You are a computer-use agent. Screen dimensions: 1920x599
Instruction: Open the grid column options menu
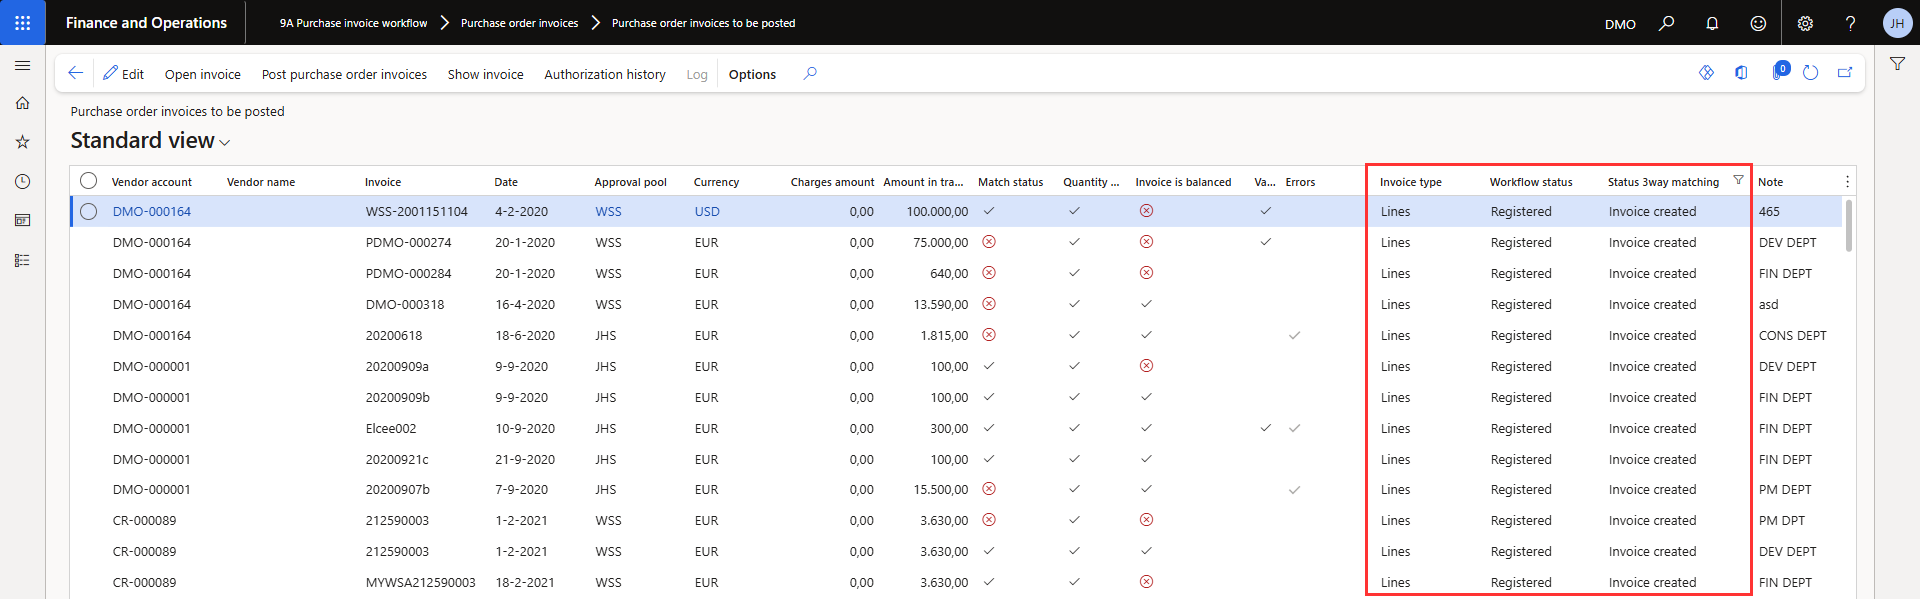pos(1847,182)
